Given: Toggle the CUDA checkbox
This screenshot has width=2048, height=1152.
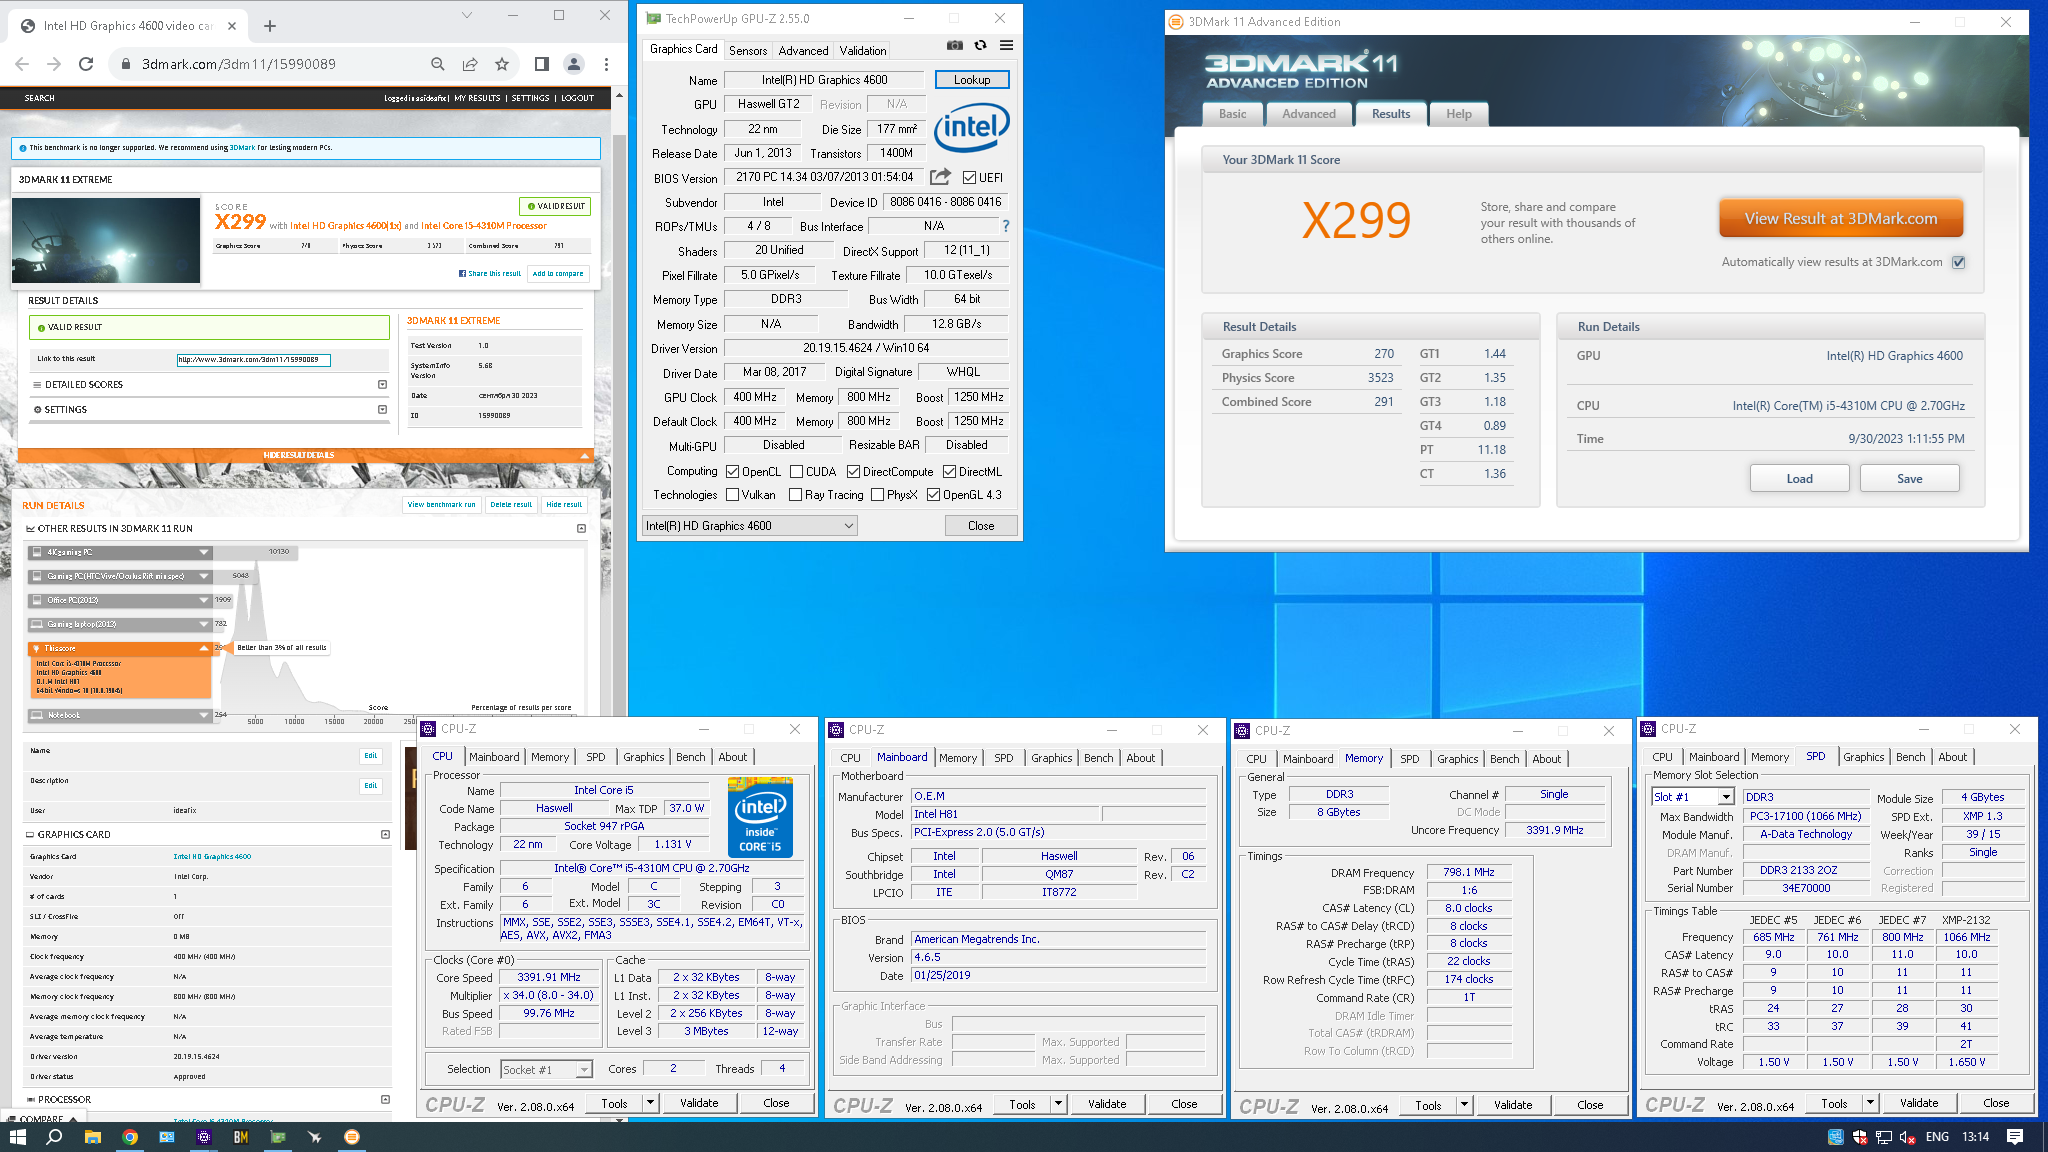Looking at the screenshot, I should point(796,472).
